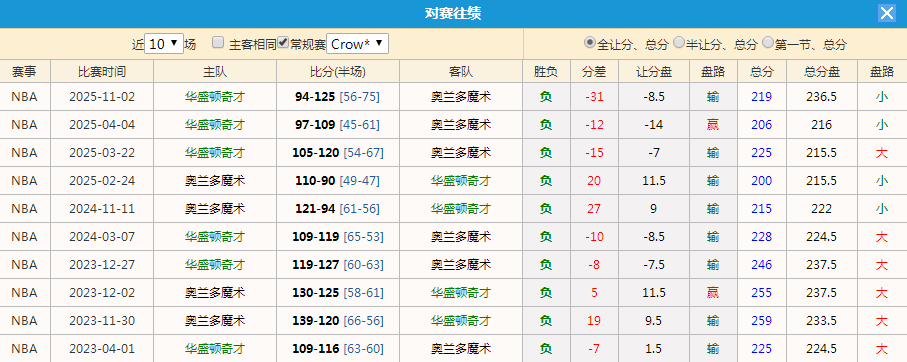The width and height of the screenshot is (907, 362).
Task: Click total score 259 in 2023-11-30 row
Action: (x=761, y=321)
